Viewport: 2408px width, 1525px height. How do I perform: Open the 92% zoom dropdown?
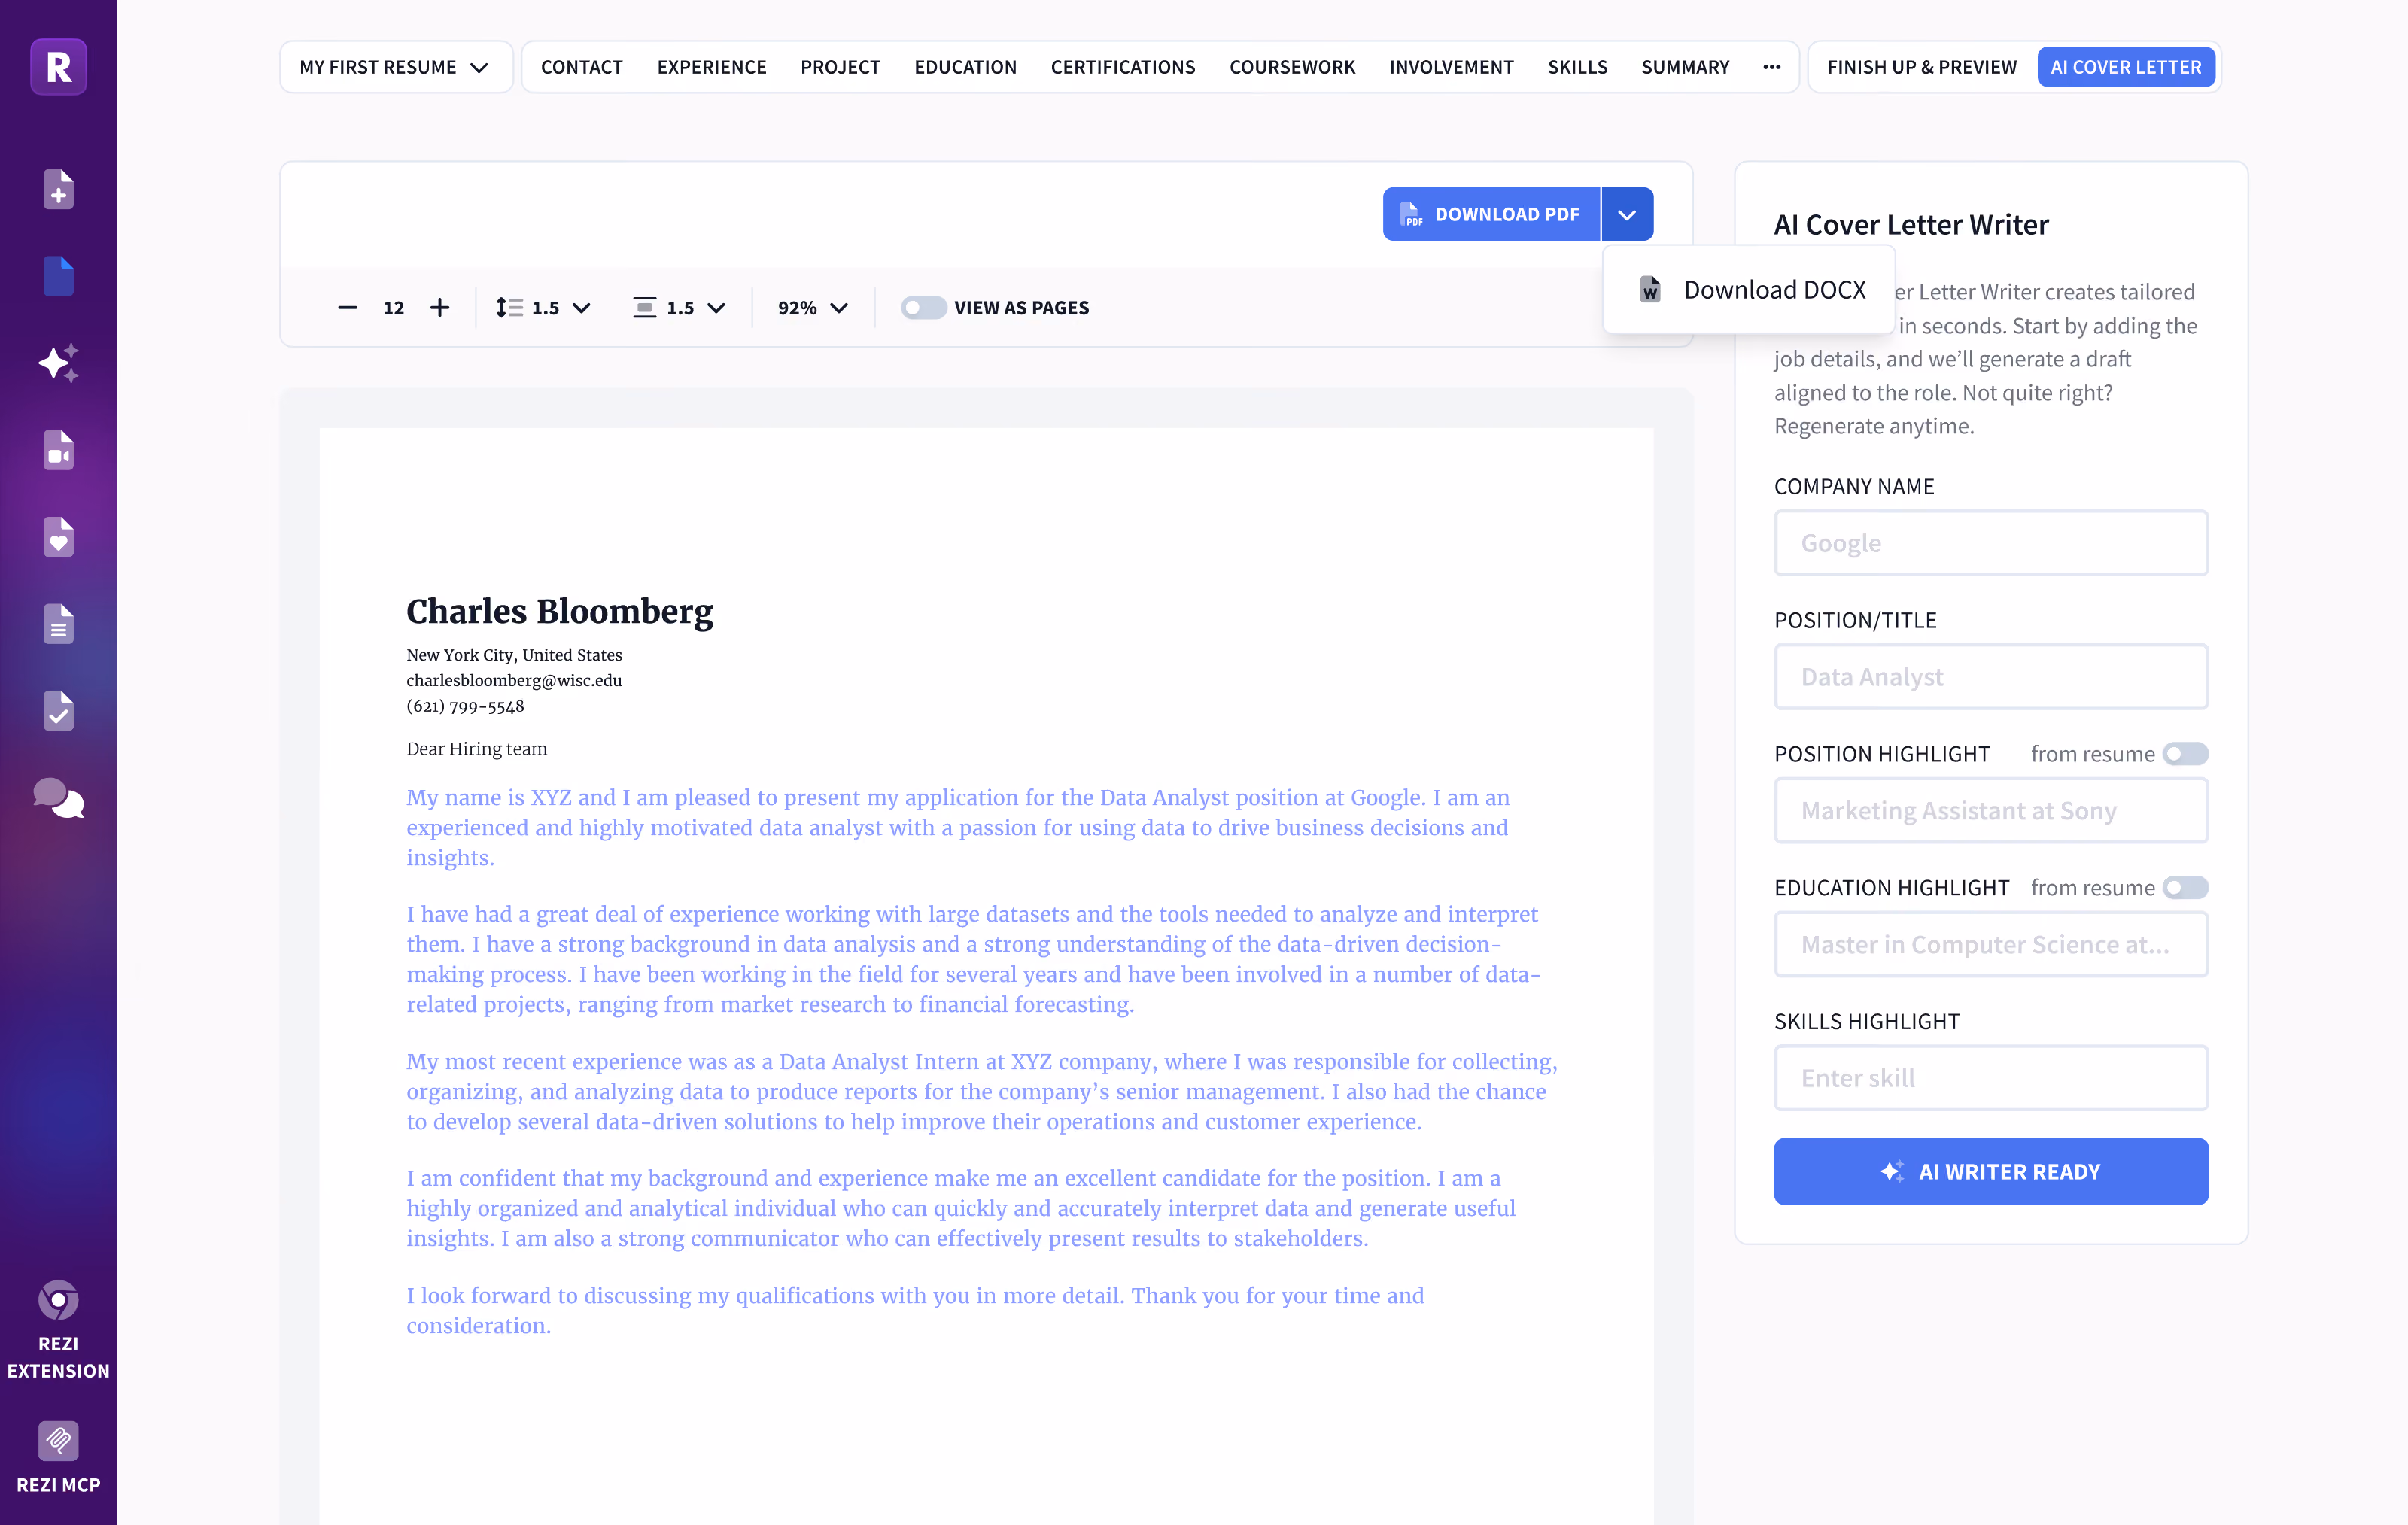813,308
